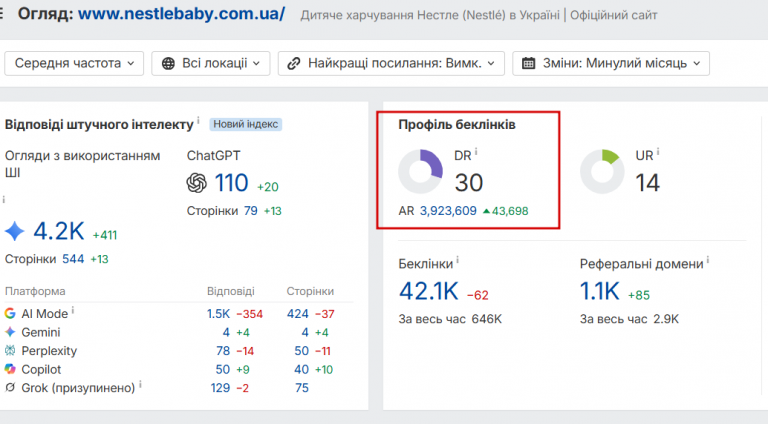Open AI overviews pages count 544
The width and height of the screenshot is (768, 424).
[x=73, y=259]
